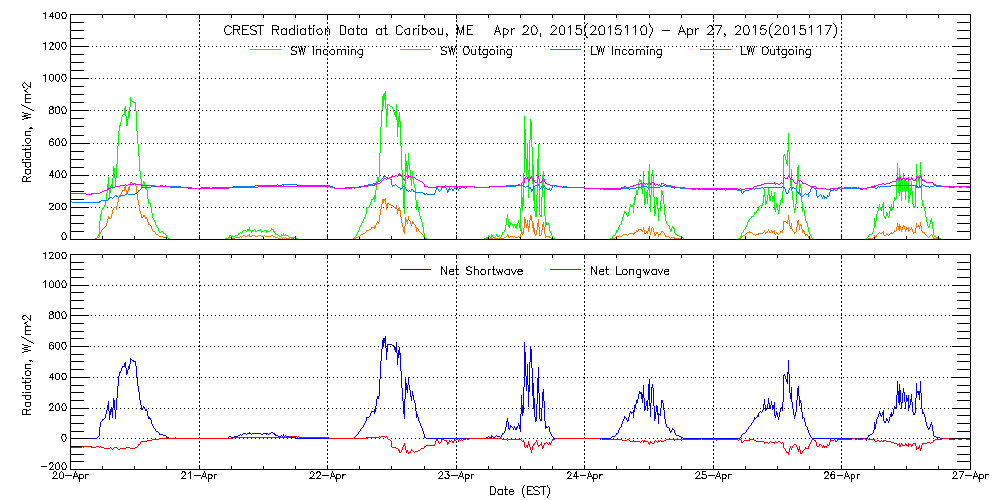This screenshot has width=1000, height=500.
Task: Click the LW Outgoing legend entry
Action: point(775,51)
